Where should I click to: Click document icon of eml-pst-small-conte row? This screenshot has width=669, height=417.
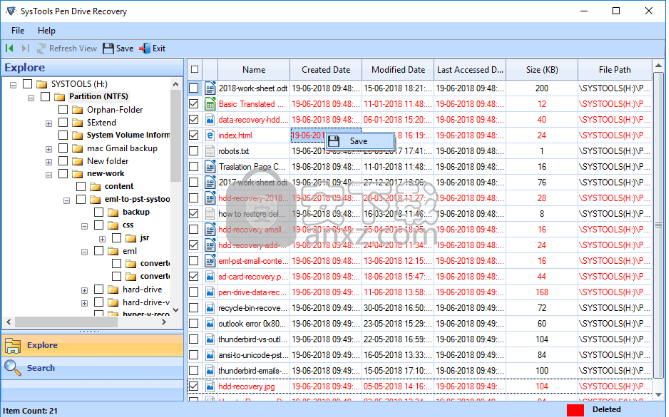point(210,261)
